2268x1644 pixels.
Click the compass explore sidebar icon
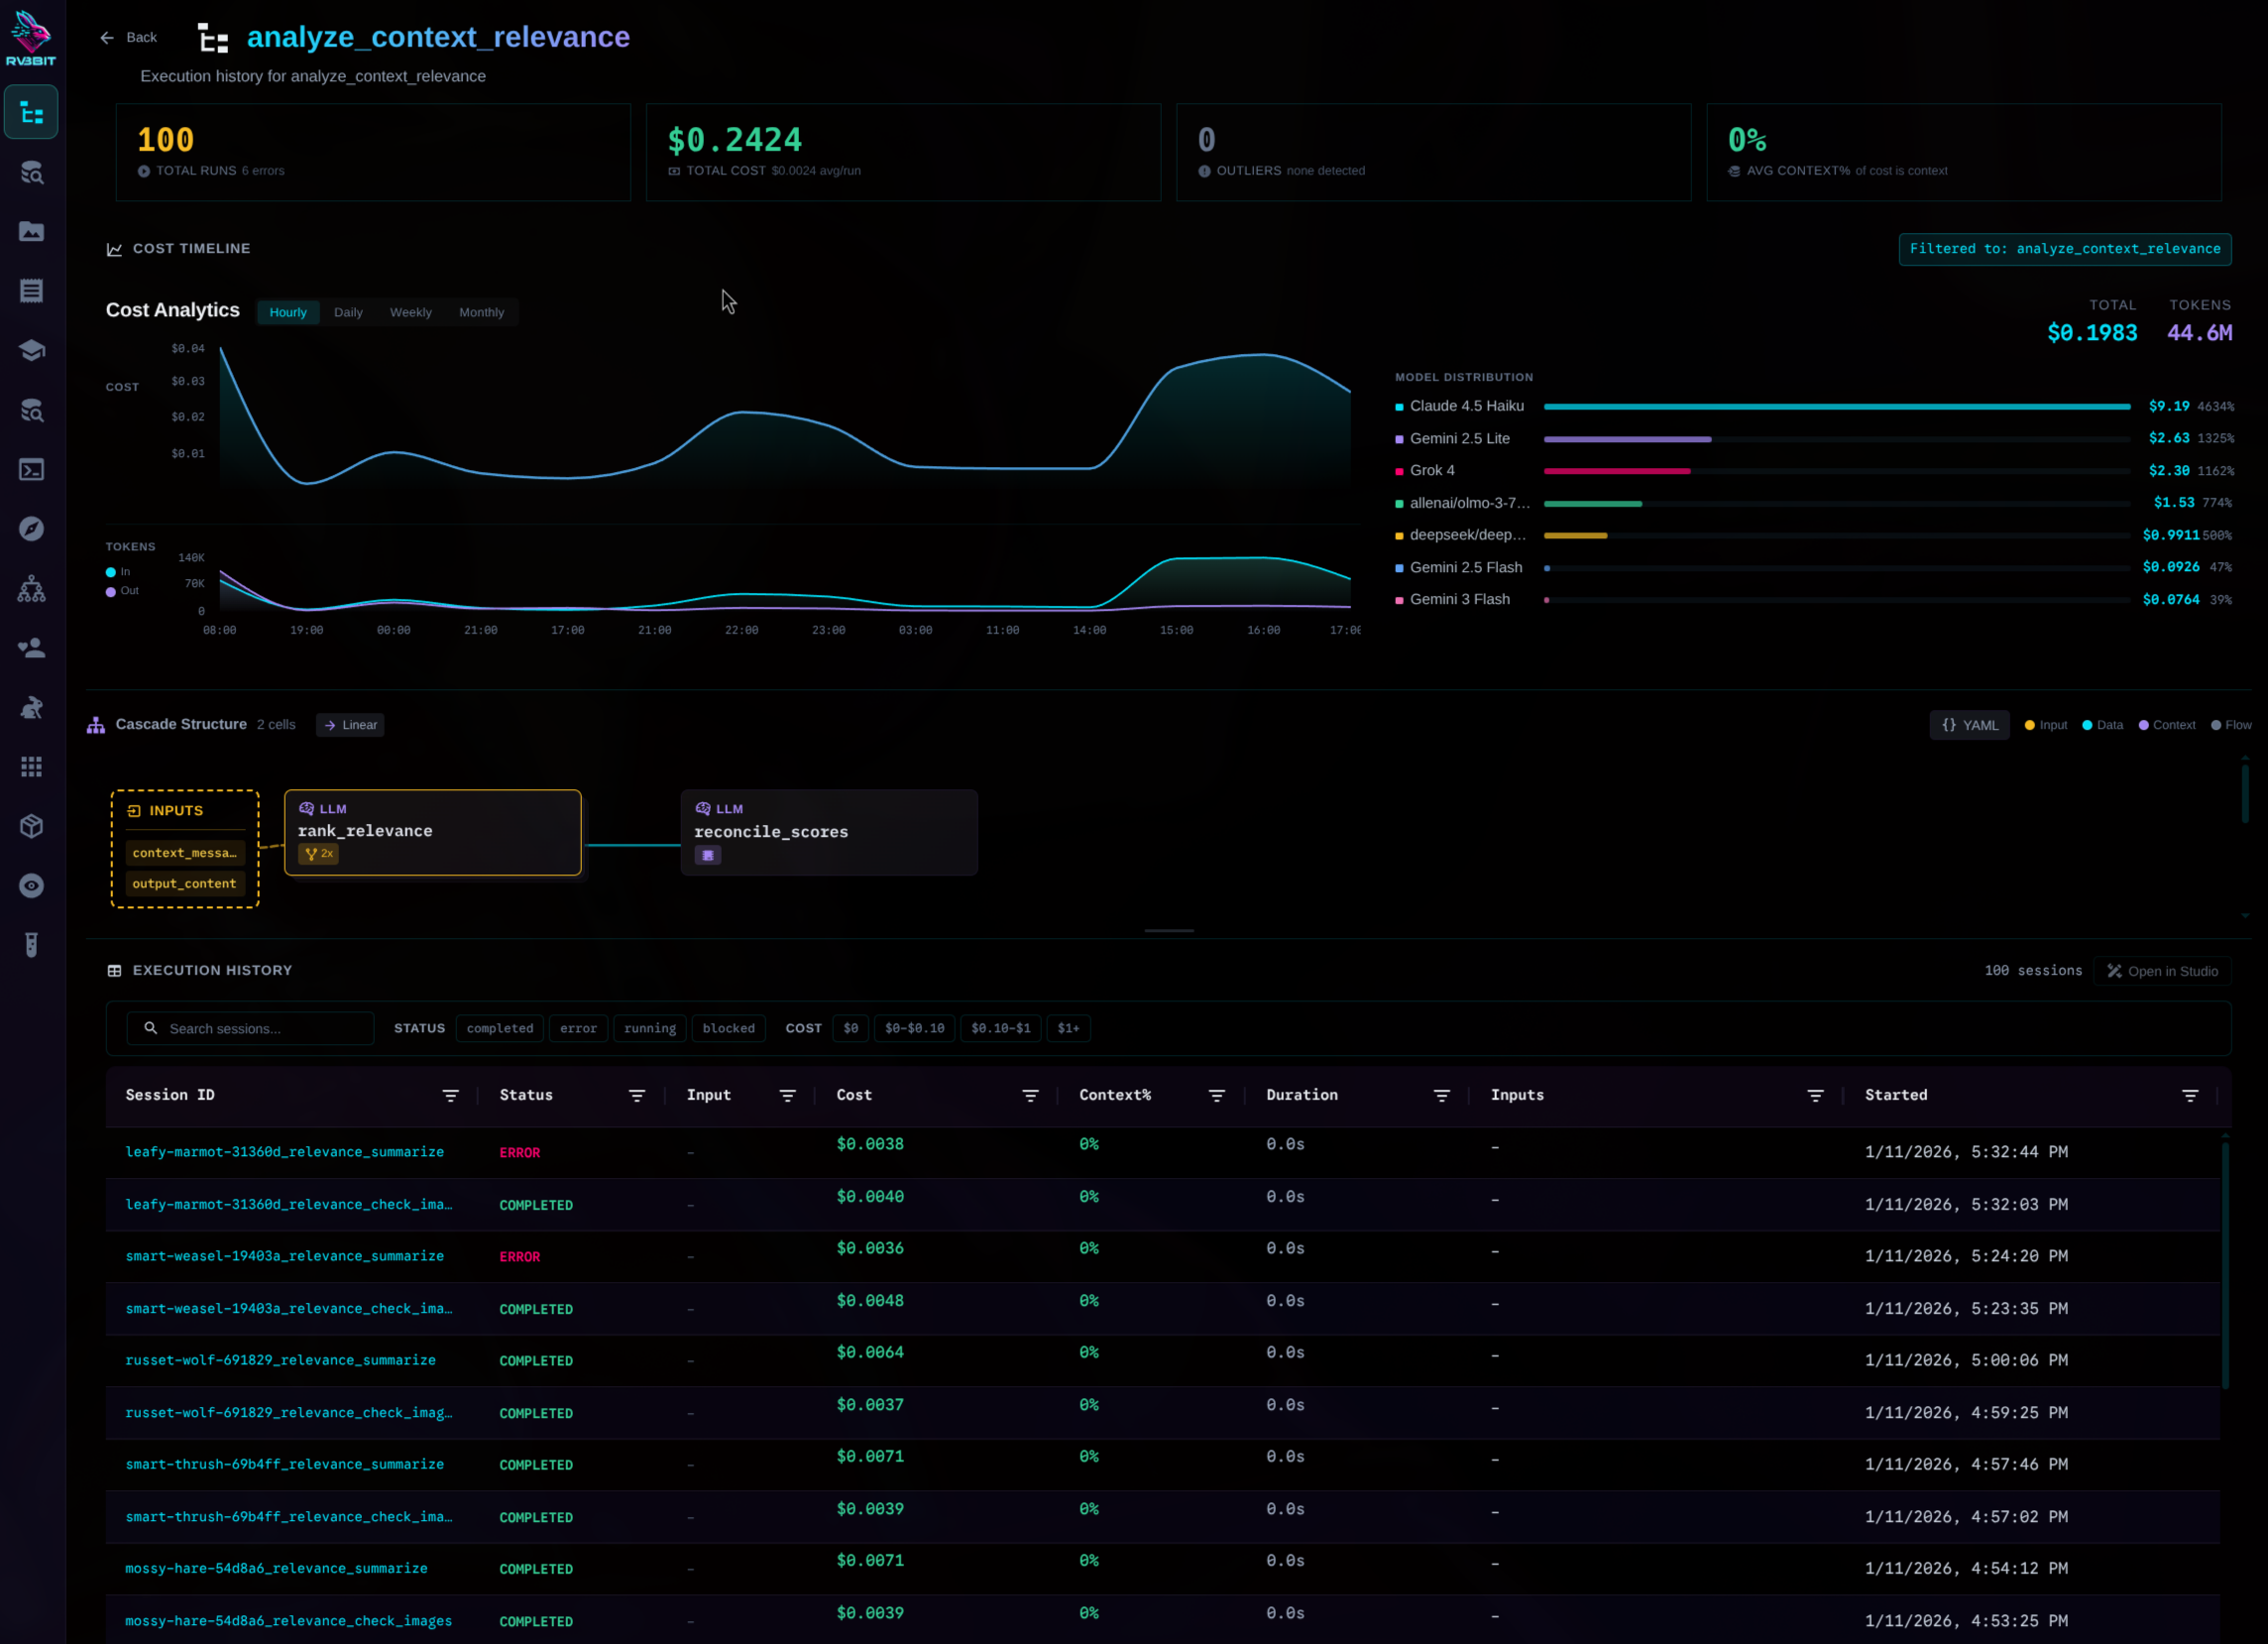[31, 529]
